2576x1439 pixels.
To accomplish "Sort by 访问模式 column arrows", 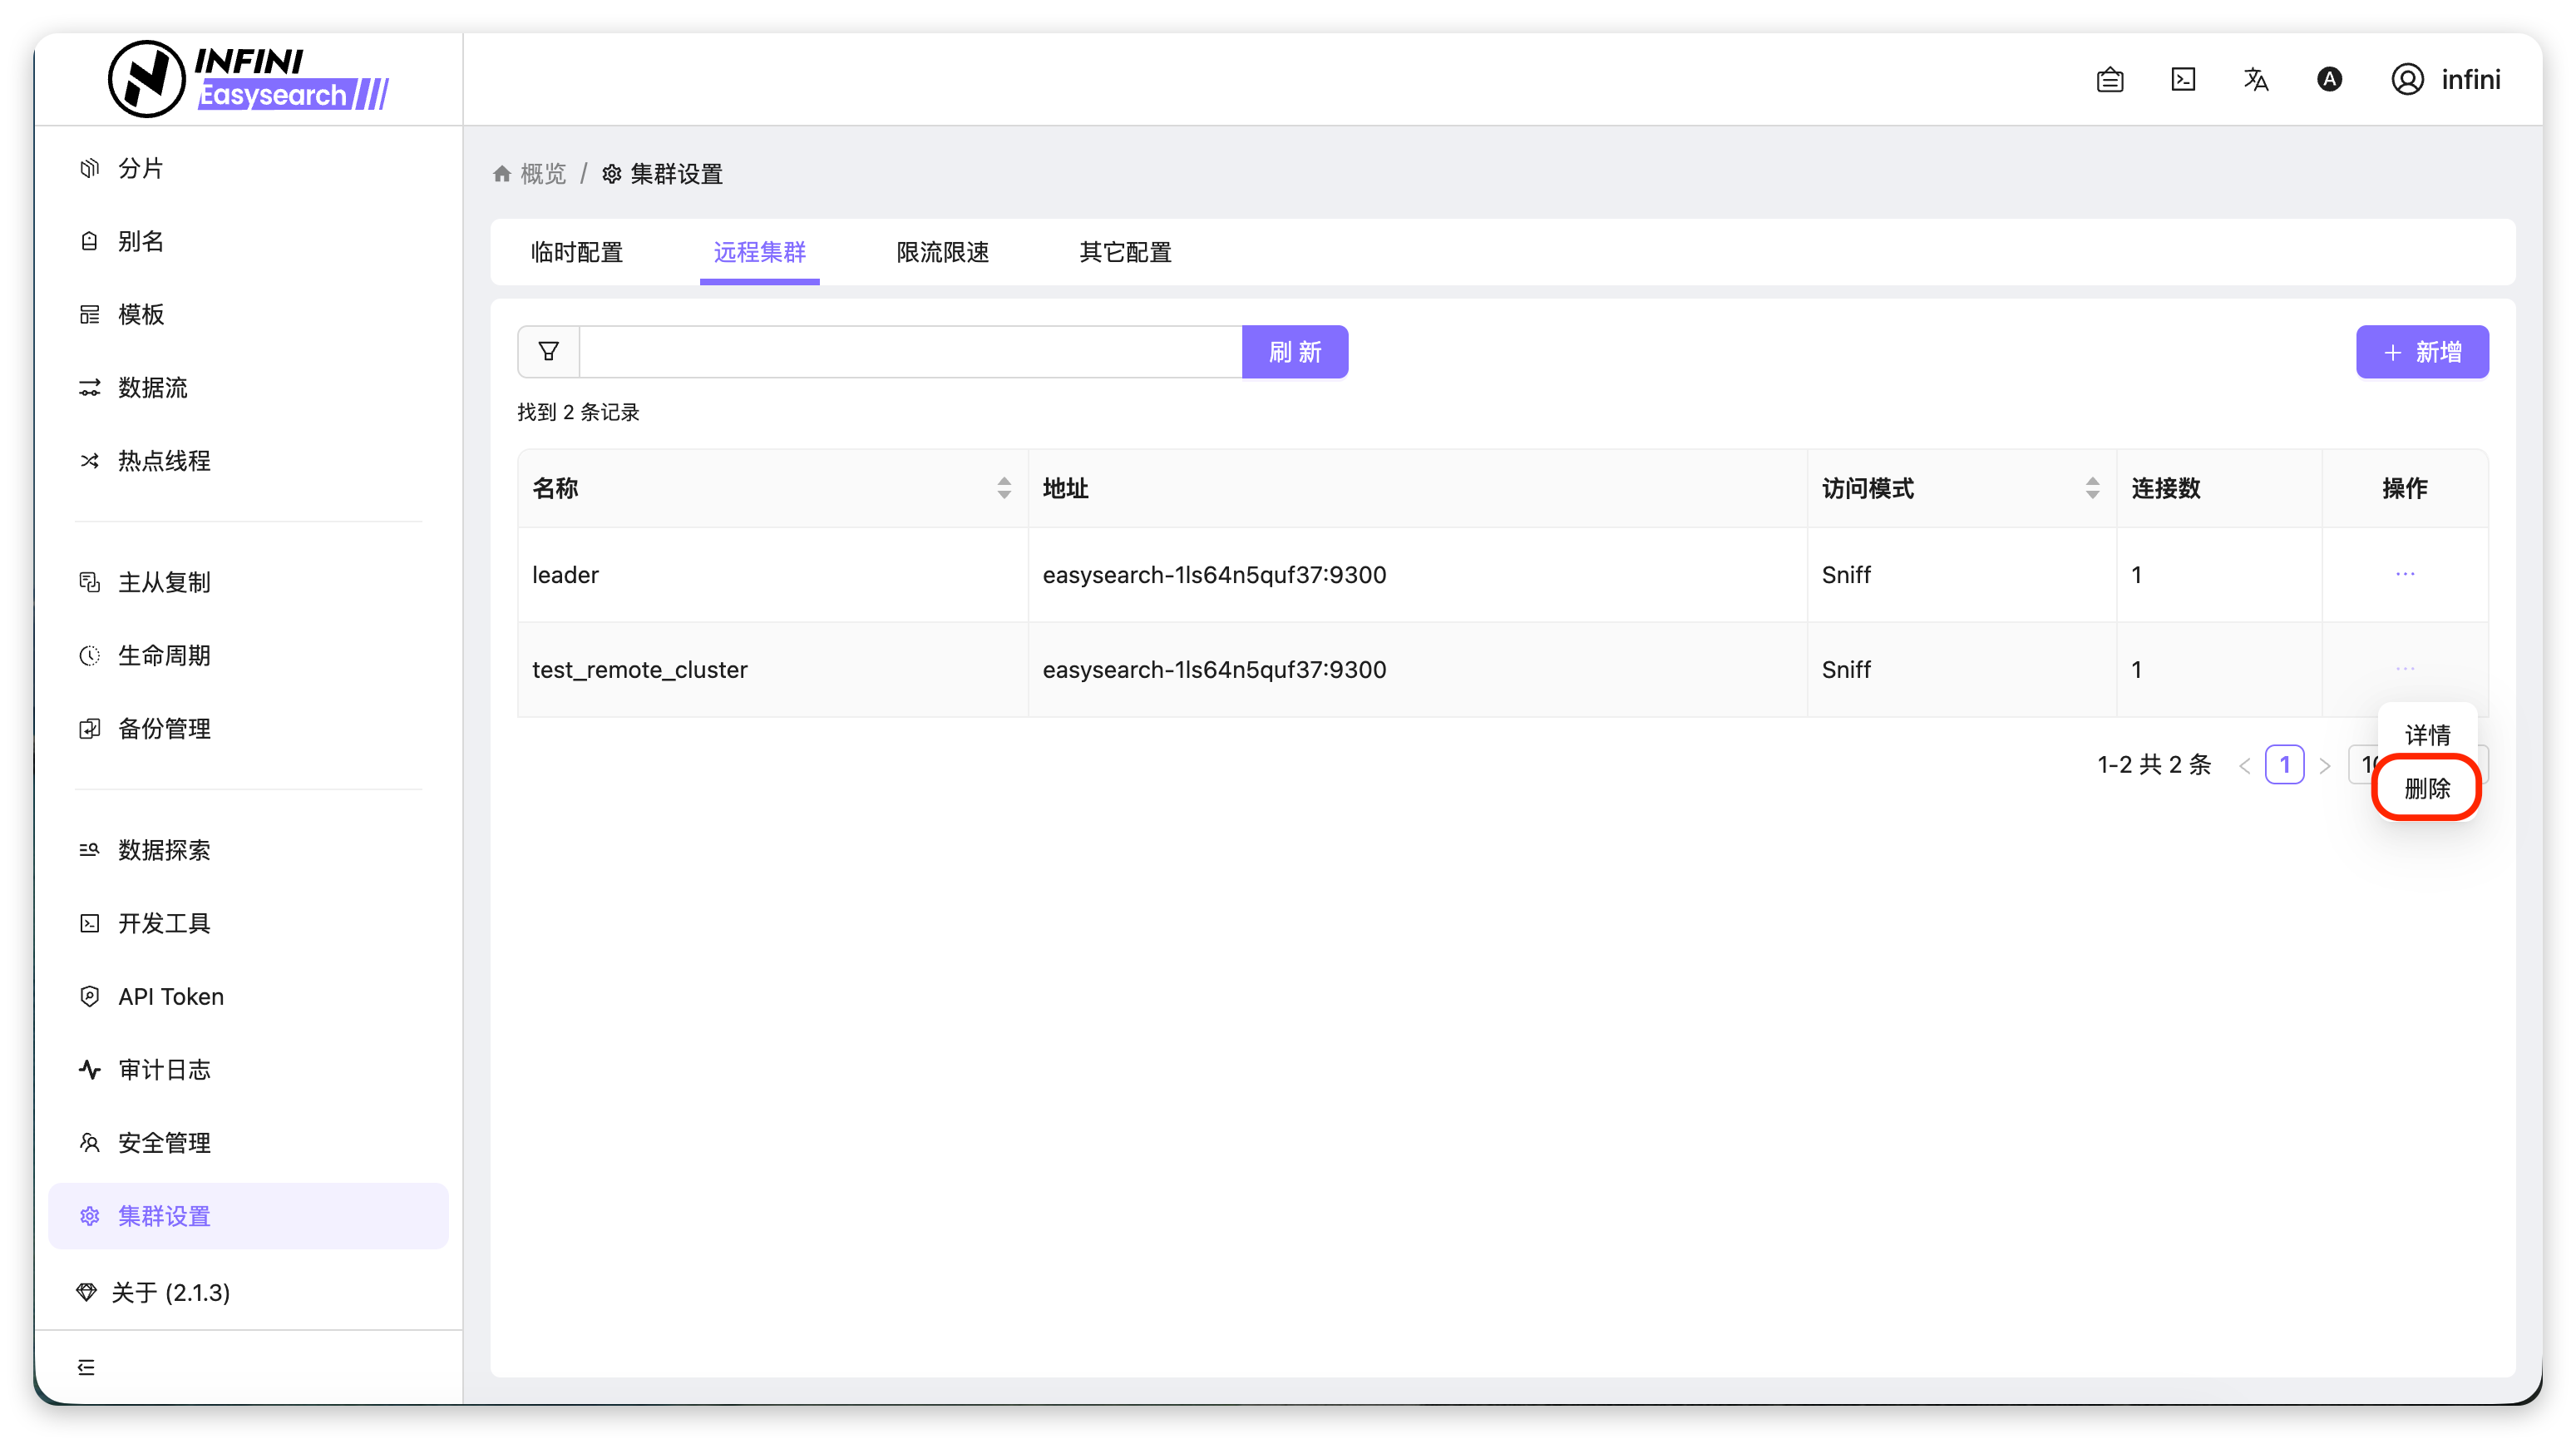I will tap(2092, 488).
